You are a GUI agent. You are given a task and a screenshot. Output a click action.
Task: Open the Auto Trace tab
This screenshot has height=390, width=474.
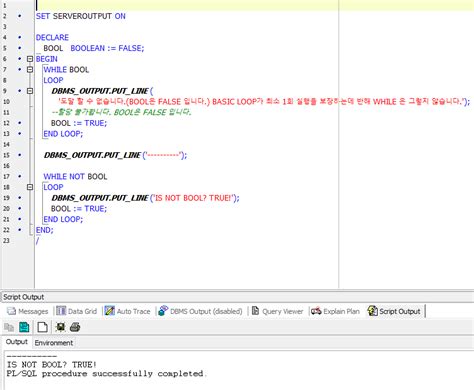(x=128, y=311)
